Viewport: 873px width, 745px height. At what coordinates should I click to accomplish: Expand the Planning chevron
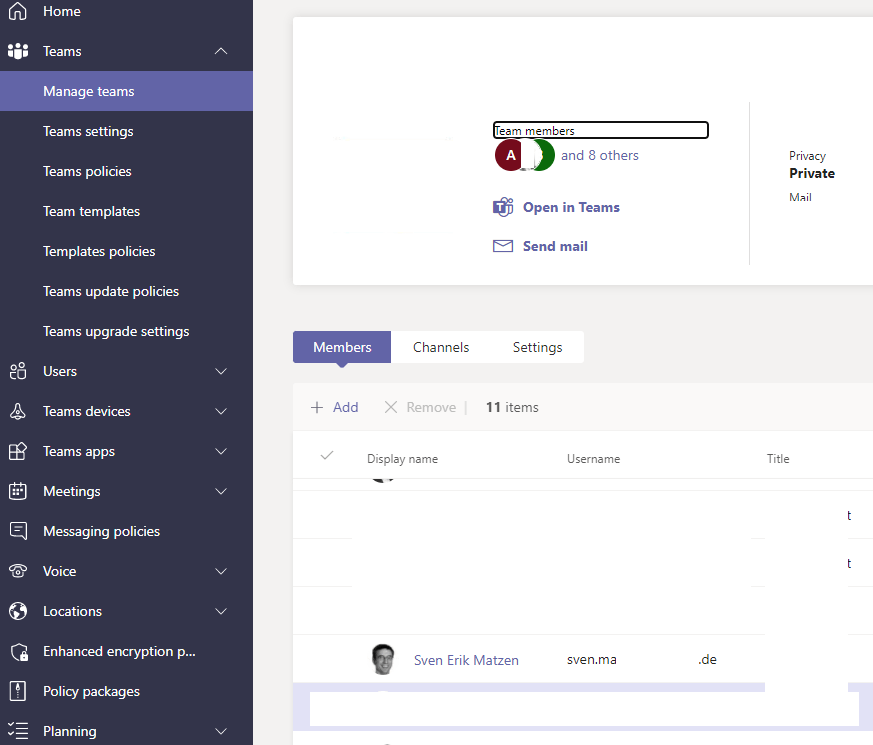[x=221, y=731]
